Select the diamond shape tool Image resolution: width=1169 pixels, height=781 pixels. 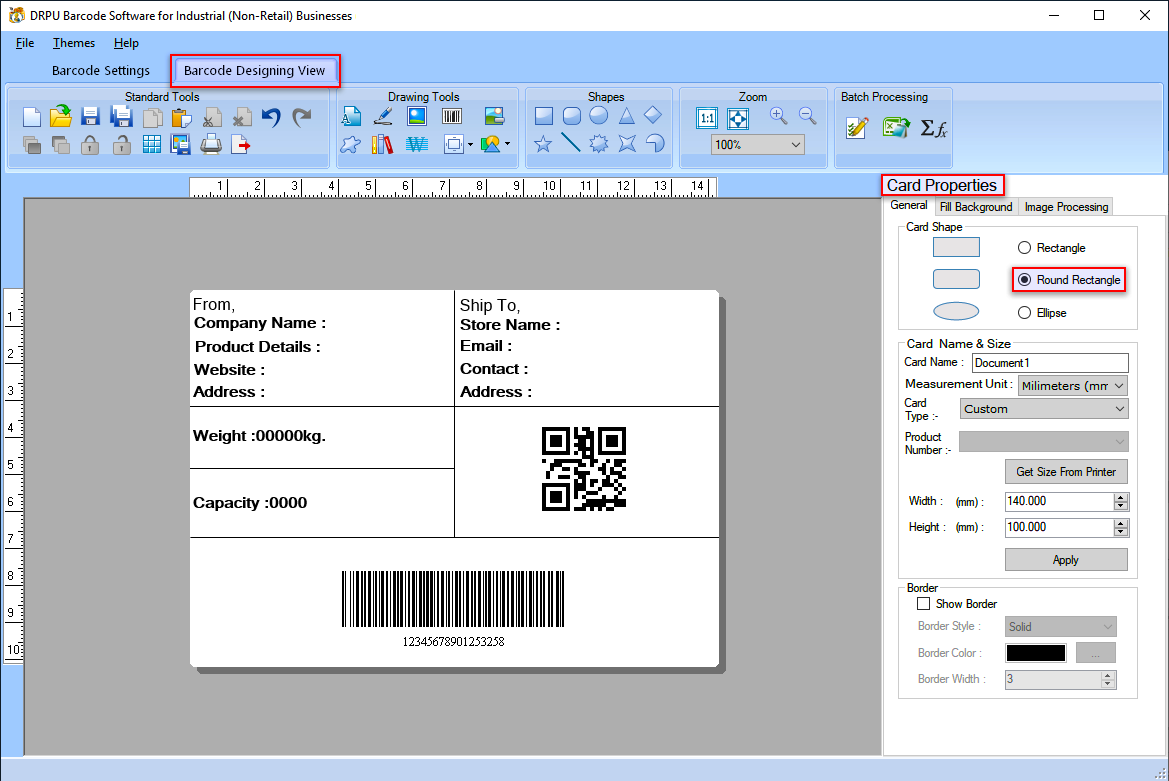(653, 115)
